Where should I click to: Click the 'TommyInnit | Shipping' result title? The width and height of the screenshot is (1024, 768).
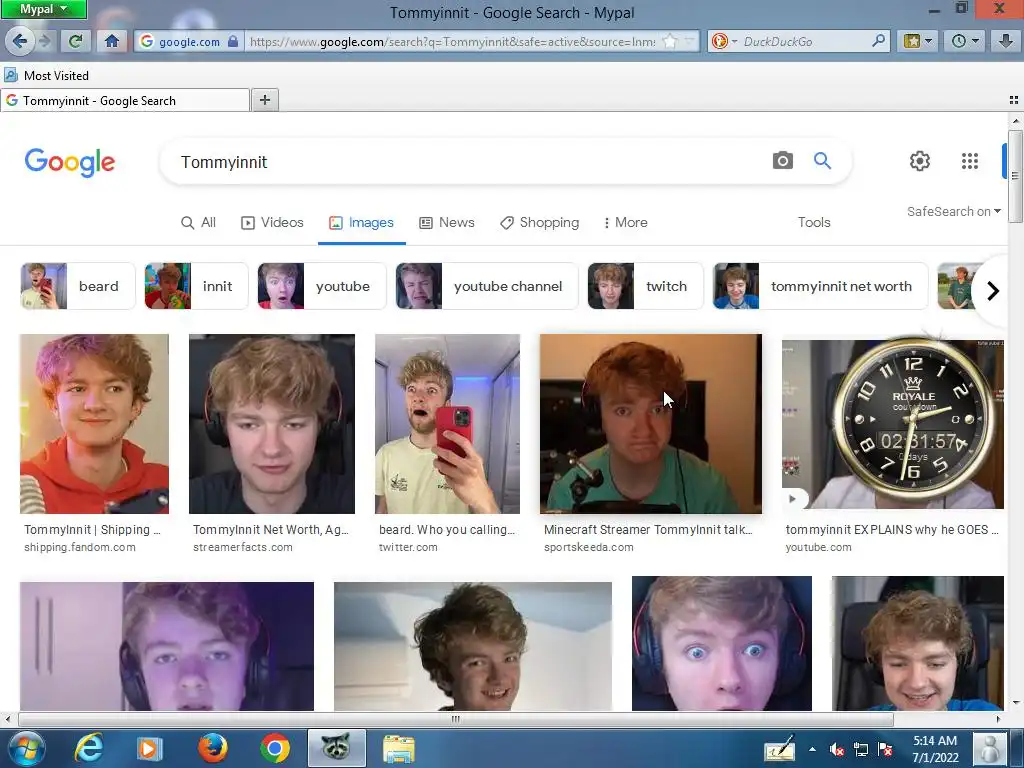click(x=92, y=530)
